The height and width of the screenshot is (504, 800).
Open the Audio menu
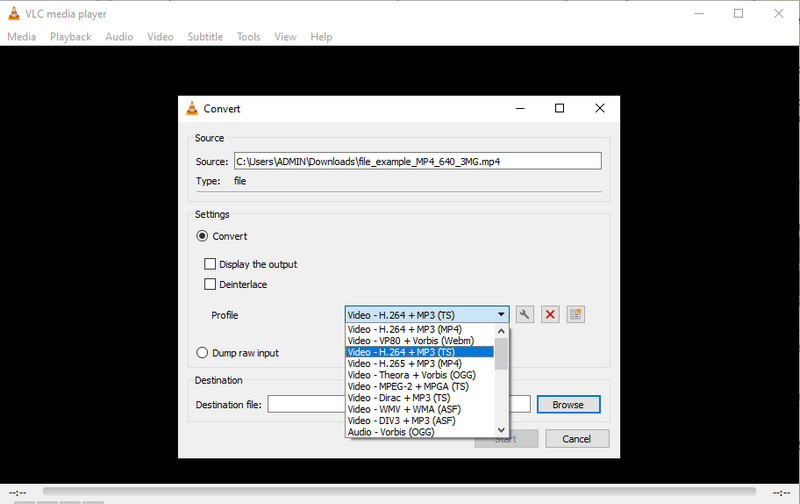pos(119,37)
